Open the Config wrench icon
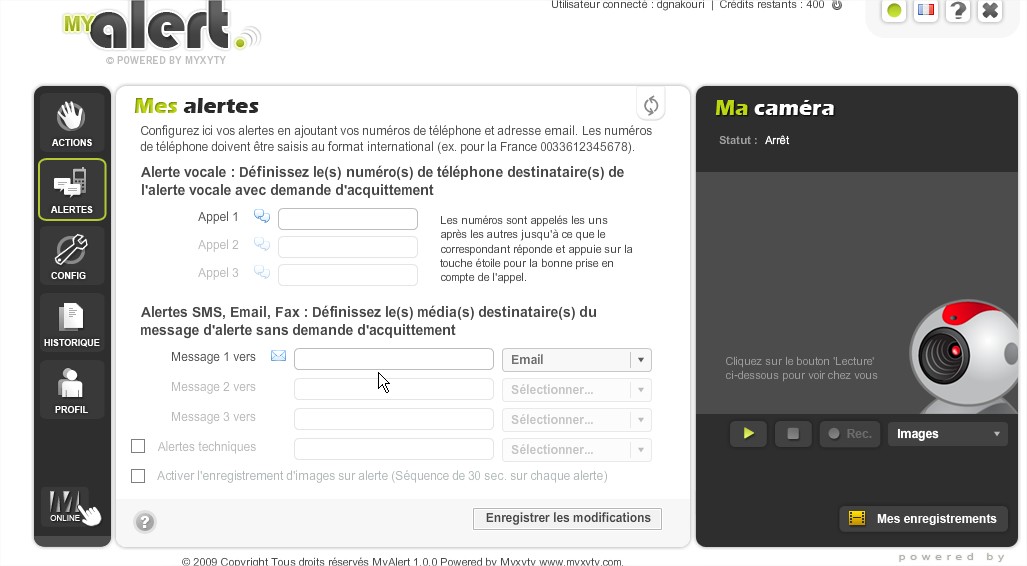This screenshot has height=566, width=1027. click(x=71, y=256)
